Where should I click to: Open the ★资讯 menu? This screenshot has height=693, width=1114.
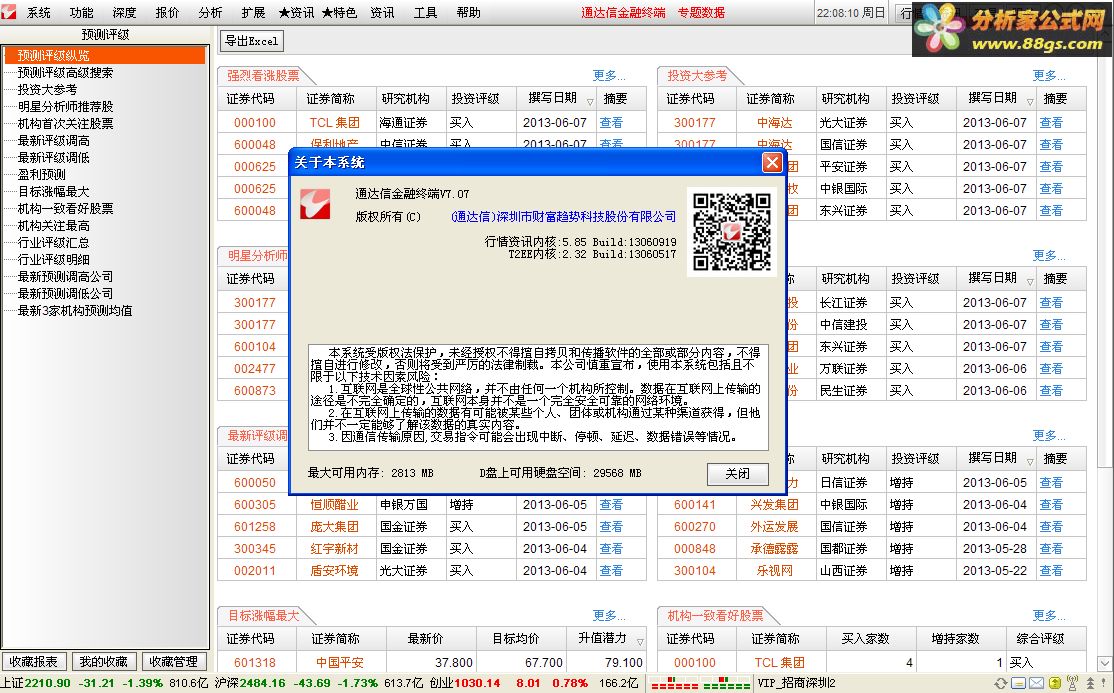[296, 13]
